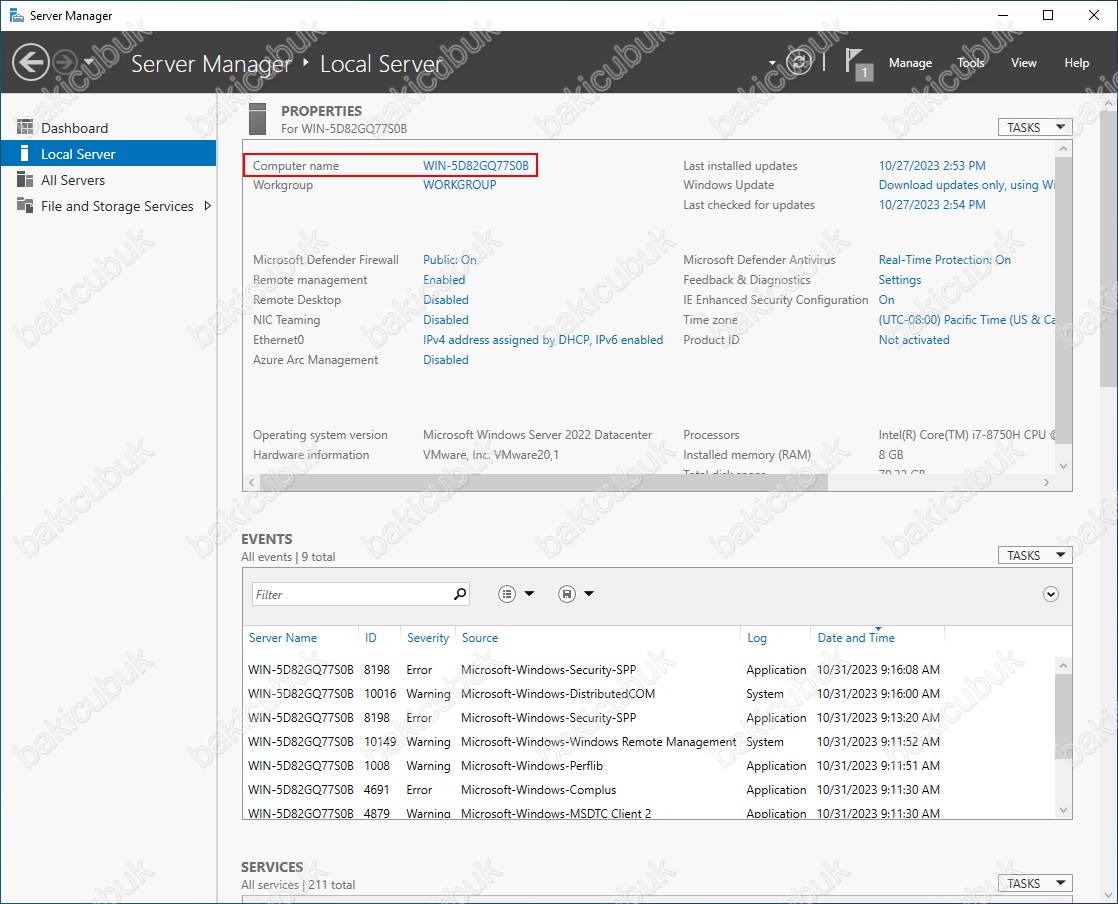1118x904 pixels.
Task: Click the WORKGROUP link
Action: coord(459,185)
